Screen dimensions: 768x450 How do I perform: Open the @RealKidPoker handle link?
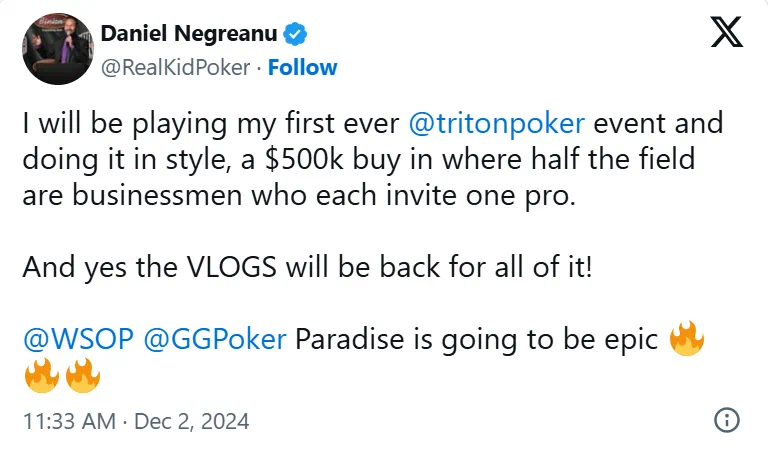[176, 68]
